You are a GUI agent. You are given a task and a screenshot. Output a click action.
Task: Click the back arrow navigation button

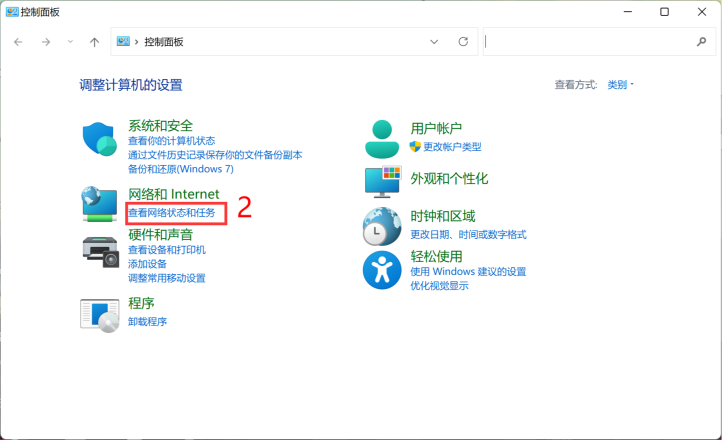click(x=18, y=42)
